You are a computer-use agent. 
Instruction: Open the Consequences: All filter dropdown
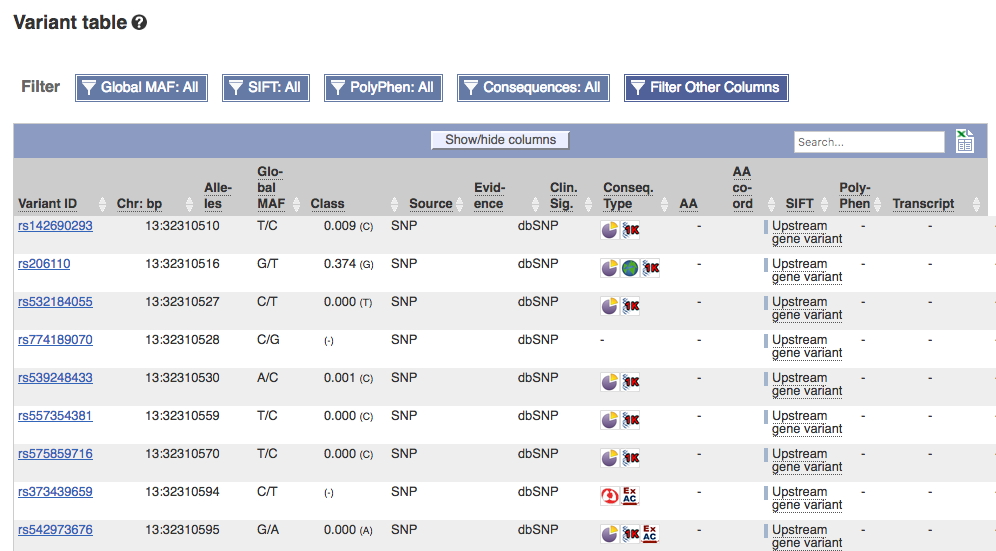(x=533, y=88)
